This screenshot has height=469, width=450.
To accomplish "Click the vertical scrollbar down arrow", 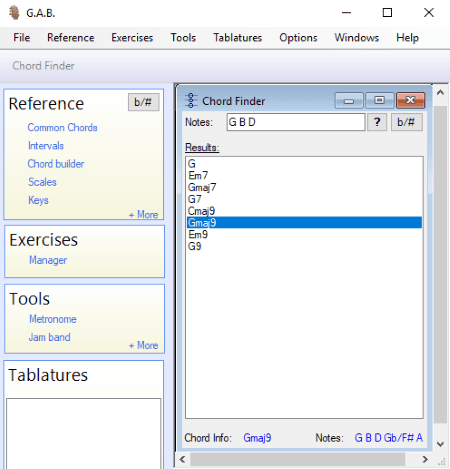I will point(440,444).
